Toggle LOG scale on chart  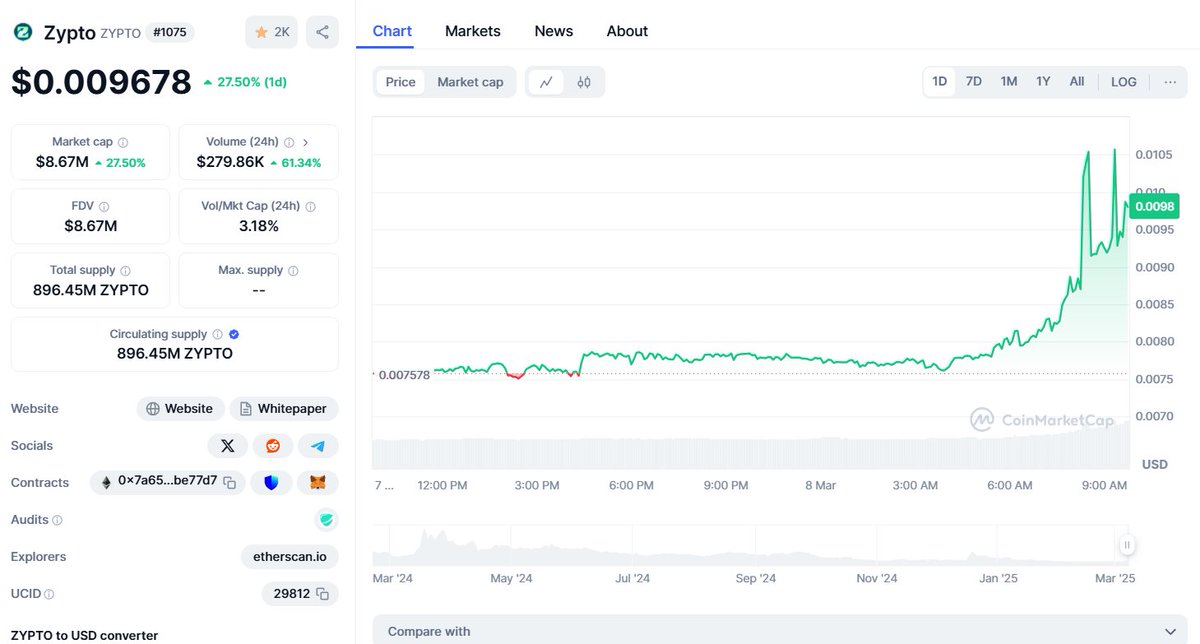click(1124, 82)
